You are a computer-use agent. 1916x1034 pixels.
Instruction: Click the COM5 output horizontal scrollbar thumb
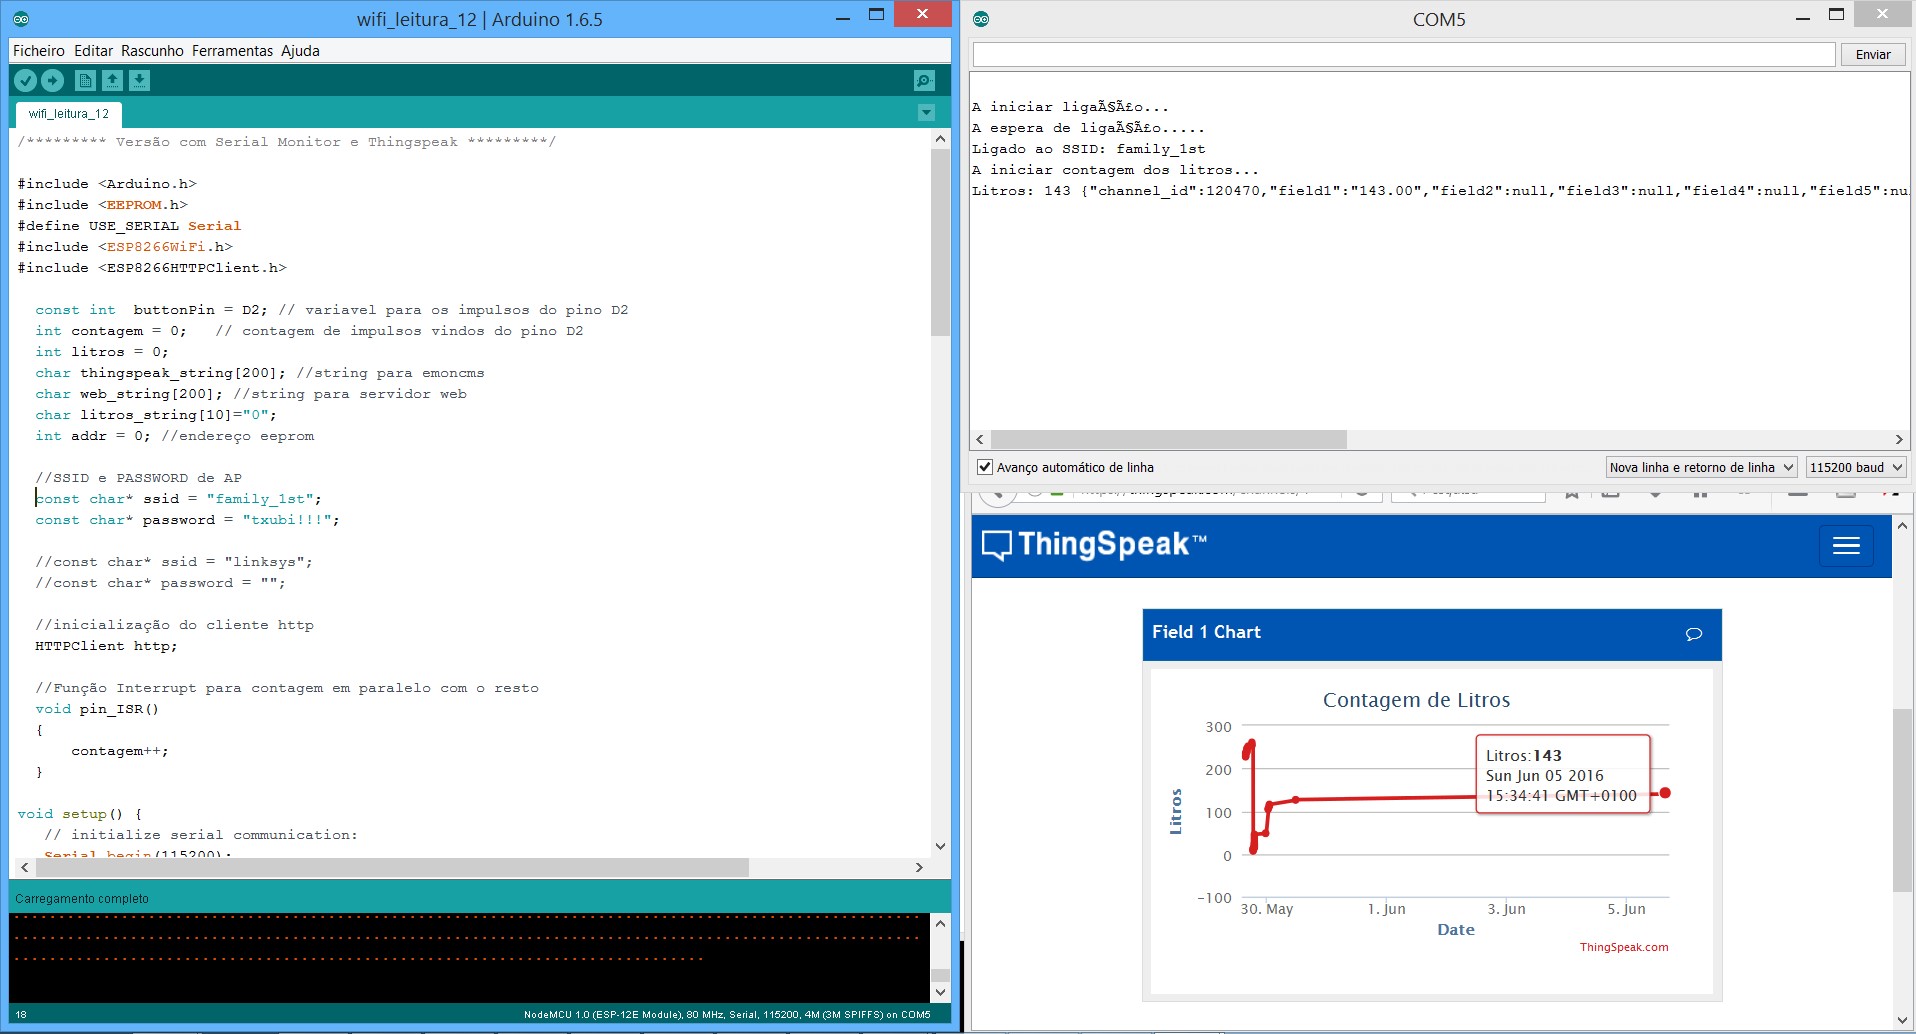click(1169, 439)
